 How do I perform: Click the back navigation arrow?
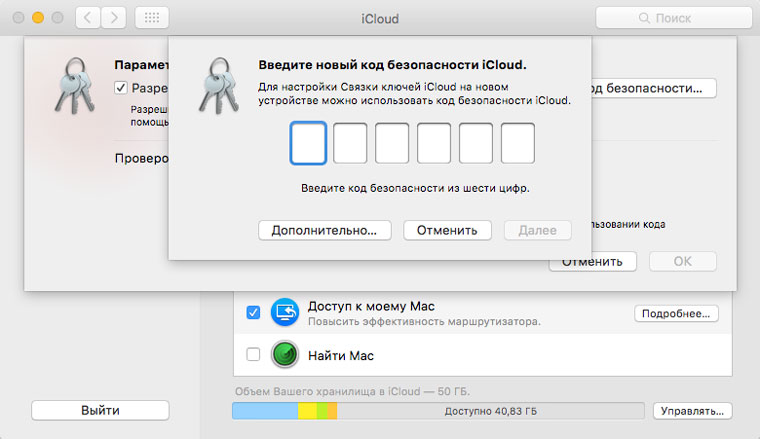[89, 18]
